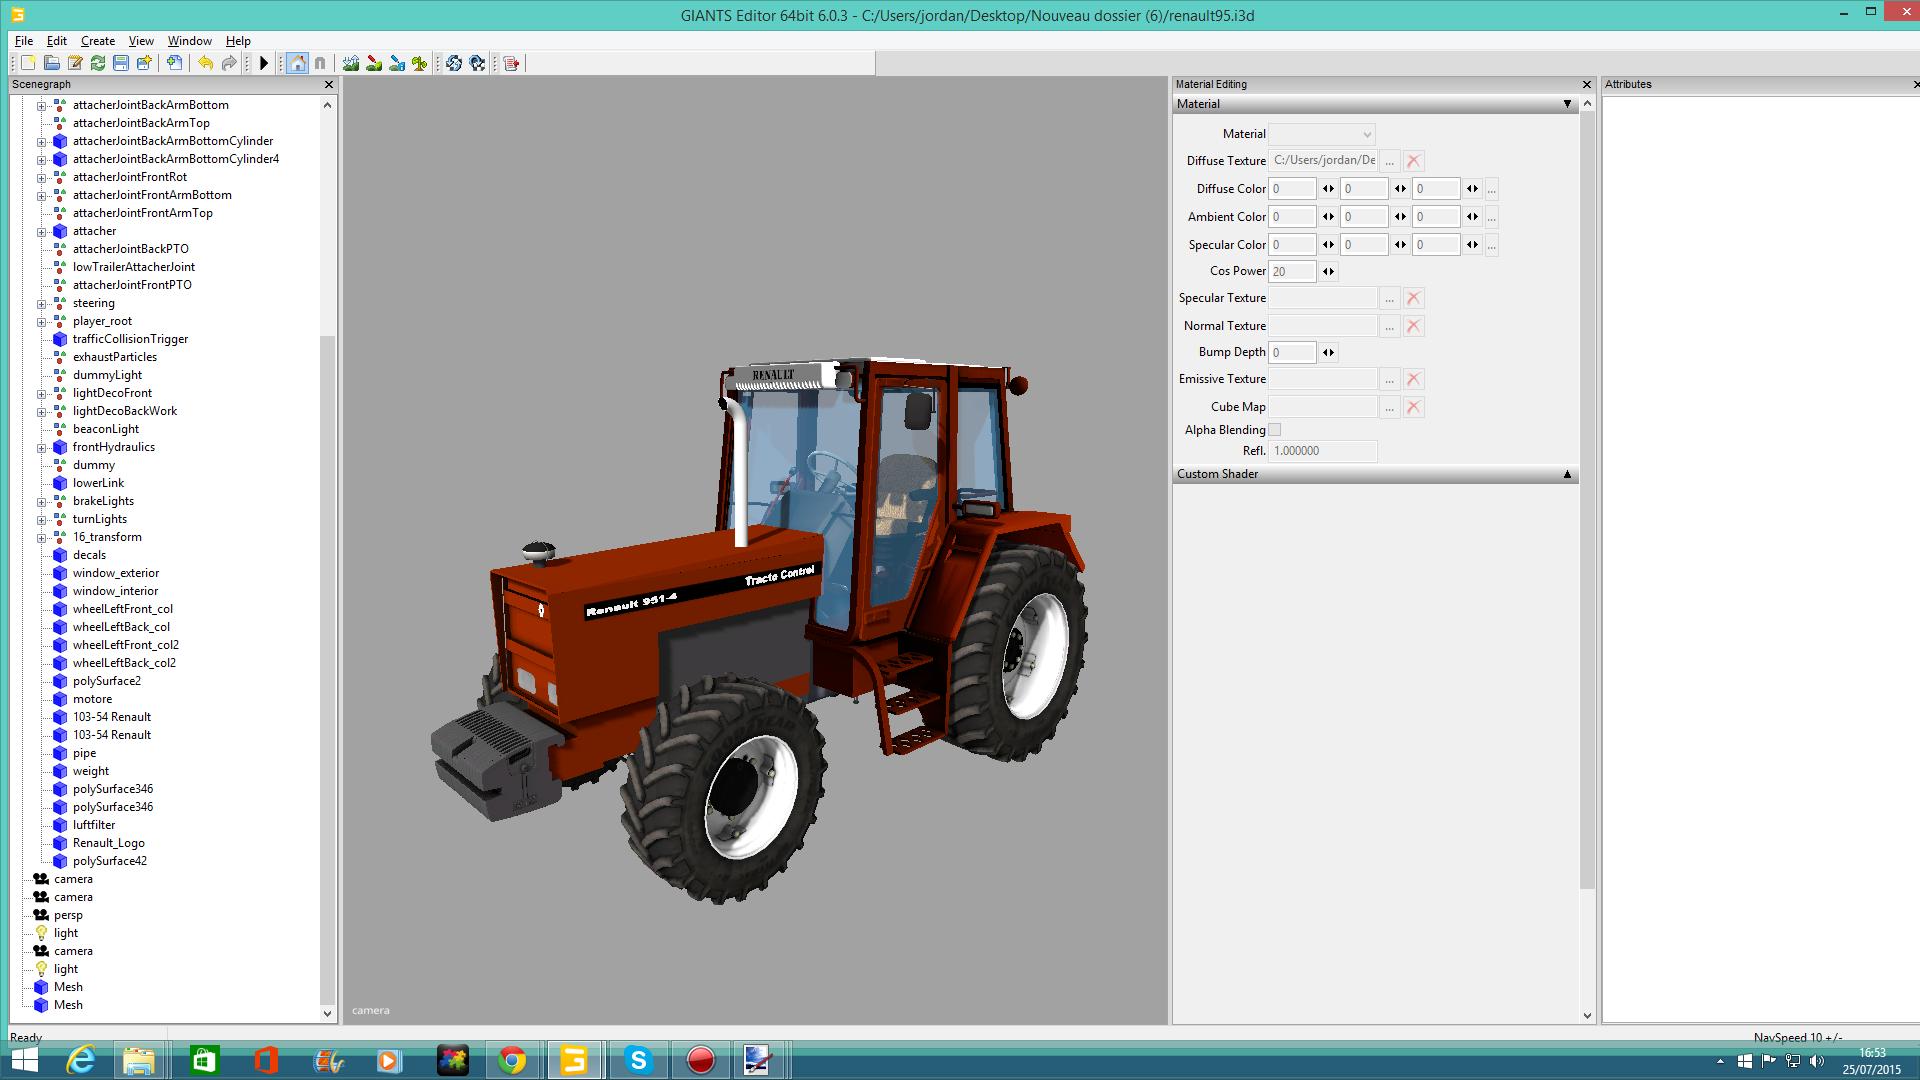Open the Create menu
The height and width of the screenshot is (1080, 1920).
click(x=97, y=41)
